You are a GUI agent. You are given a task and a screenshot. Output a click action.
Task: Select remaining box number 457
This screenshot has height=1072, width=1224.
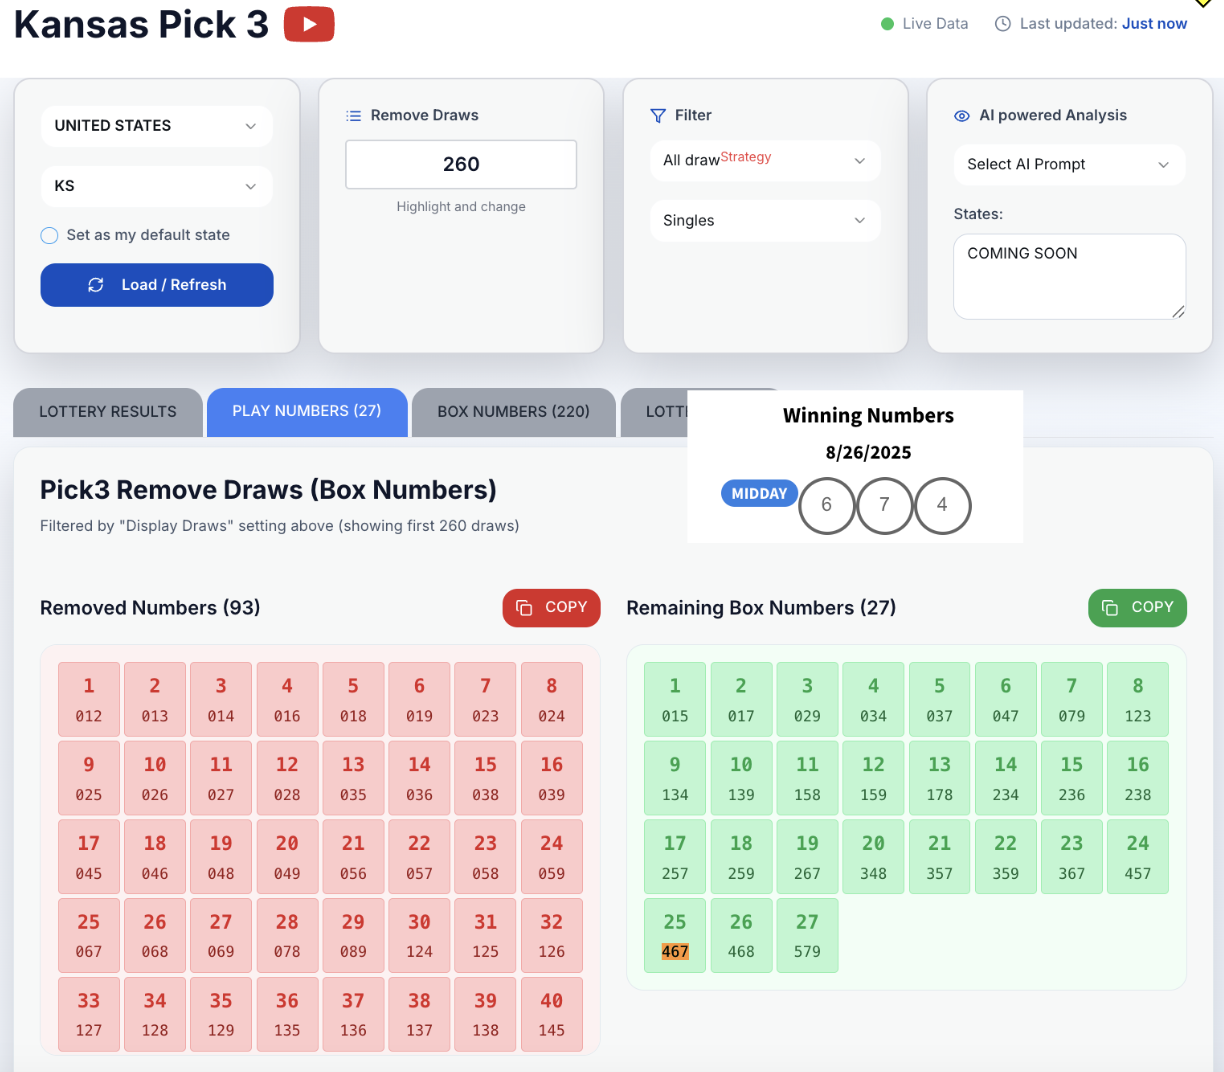pos(1138,858)
